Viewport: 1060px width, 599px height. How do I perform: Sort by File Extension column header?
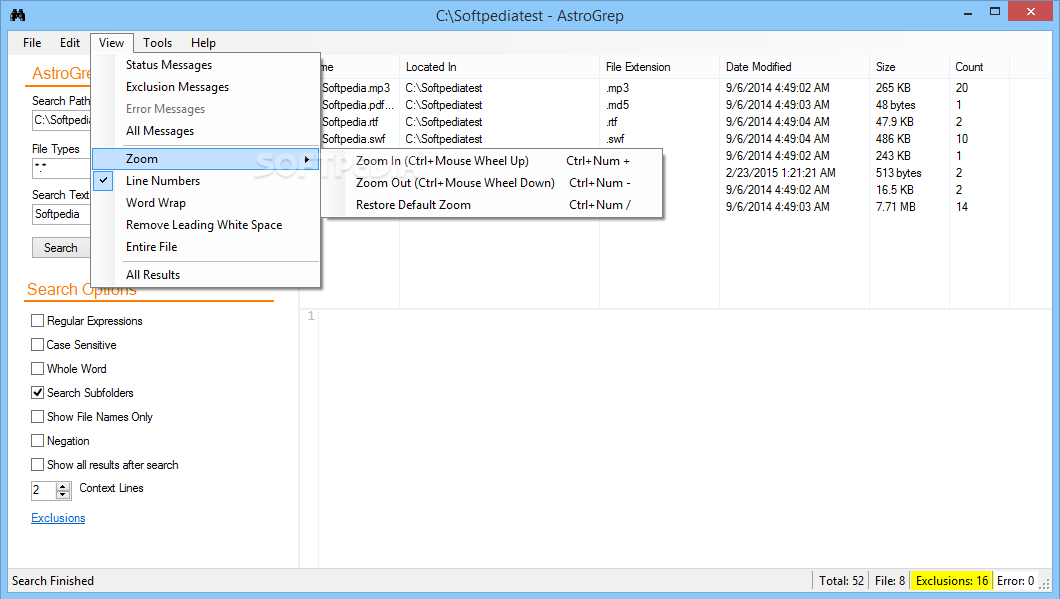click(659, 67)
